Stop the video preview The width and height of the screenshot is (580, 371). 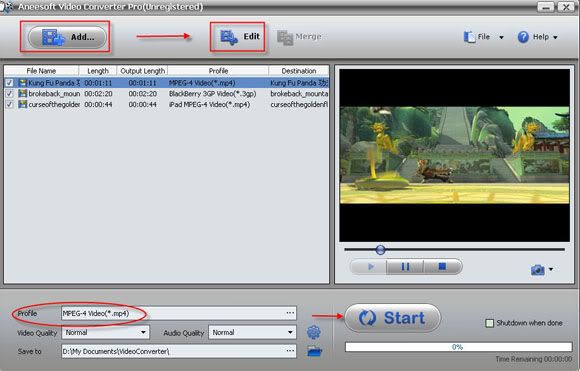(442, 267)
